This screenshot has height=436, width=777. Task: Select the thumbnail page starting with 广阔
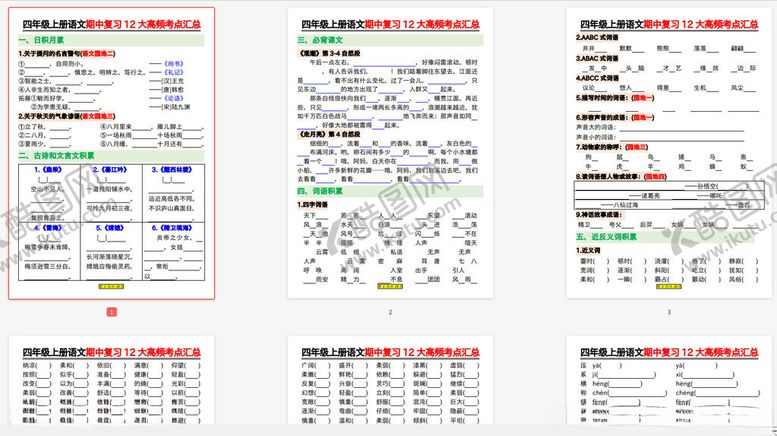(x=390, y=380)
